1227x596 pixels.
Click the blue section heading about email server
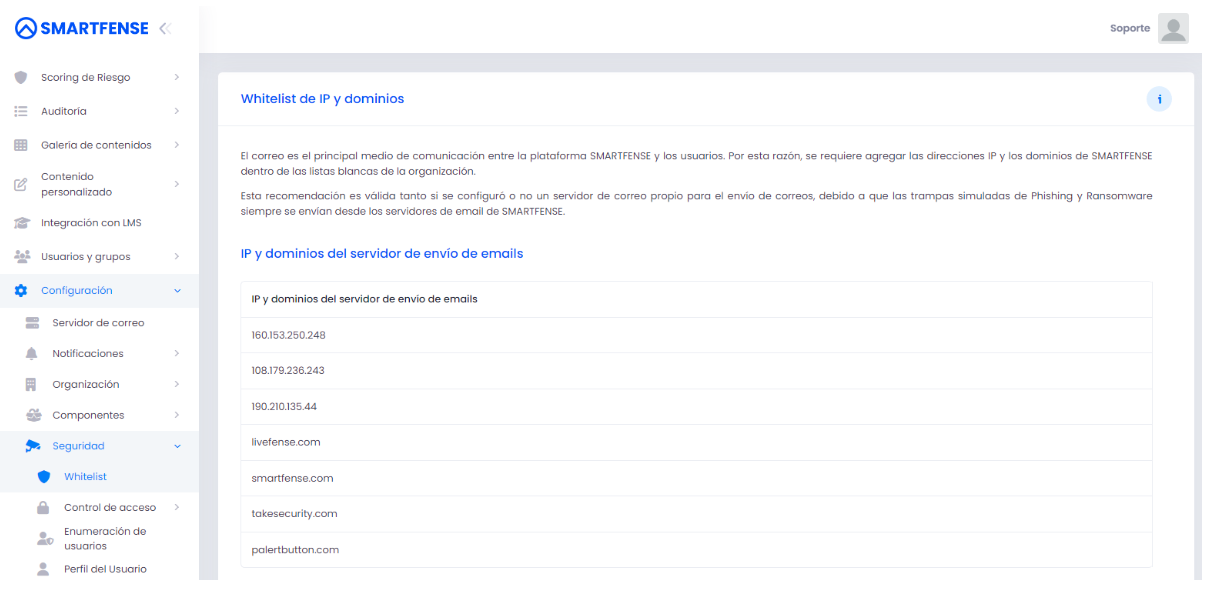point(382,254)
